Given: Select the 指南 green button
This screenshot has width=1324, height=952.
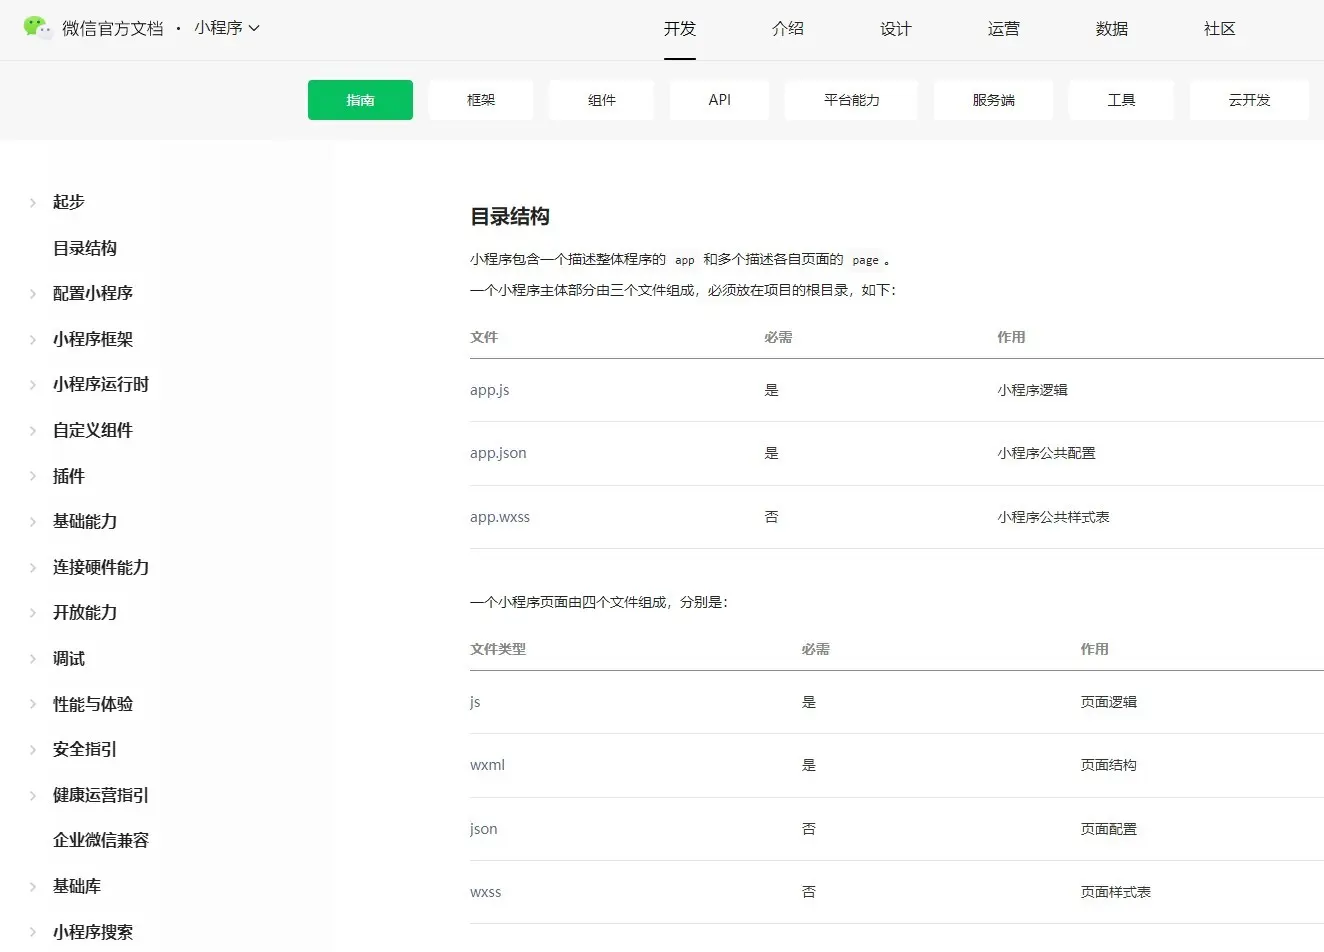Looking at the screenshot, I should [360, 100].
